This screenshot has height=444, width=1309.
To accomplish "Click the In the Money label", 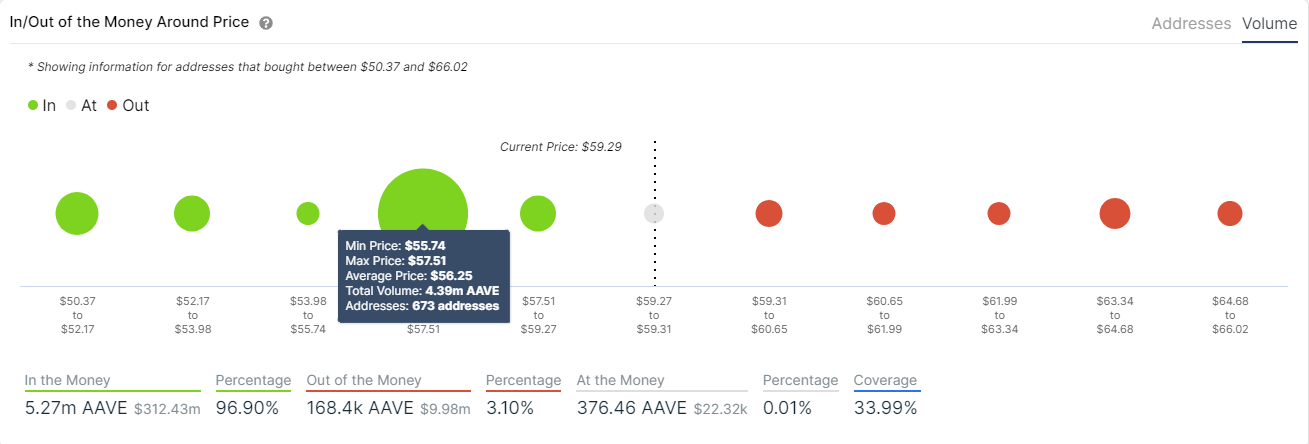I will point(68,380).
